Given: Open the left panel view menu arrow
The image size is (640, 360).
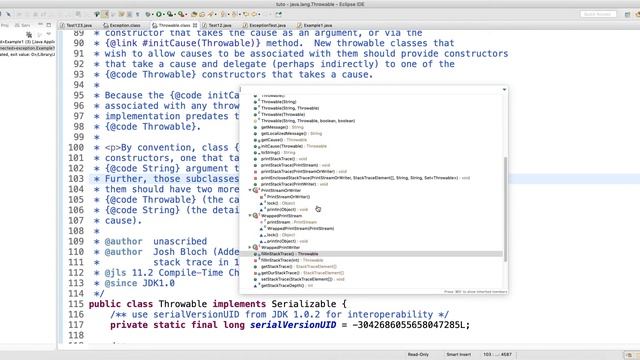Looking at the screenshot, I should click(49, 34).
